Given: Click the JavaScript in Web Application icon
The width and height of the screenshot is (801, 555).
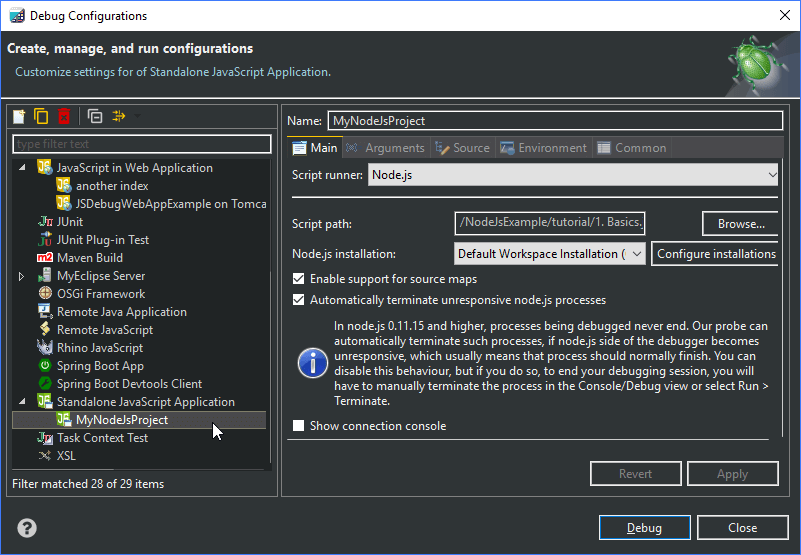Looking at the screenshot, I should point(45,167).
